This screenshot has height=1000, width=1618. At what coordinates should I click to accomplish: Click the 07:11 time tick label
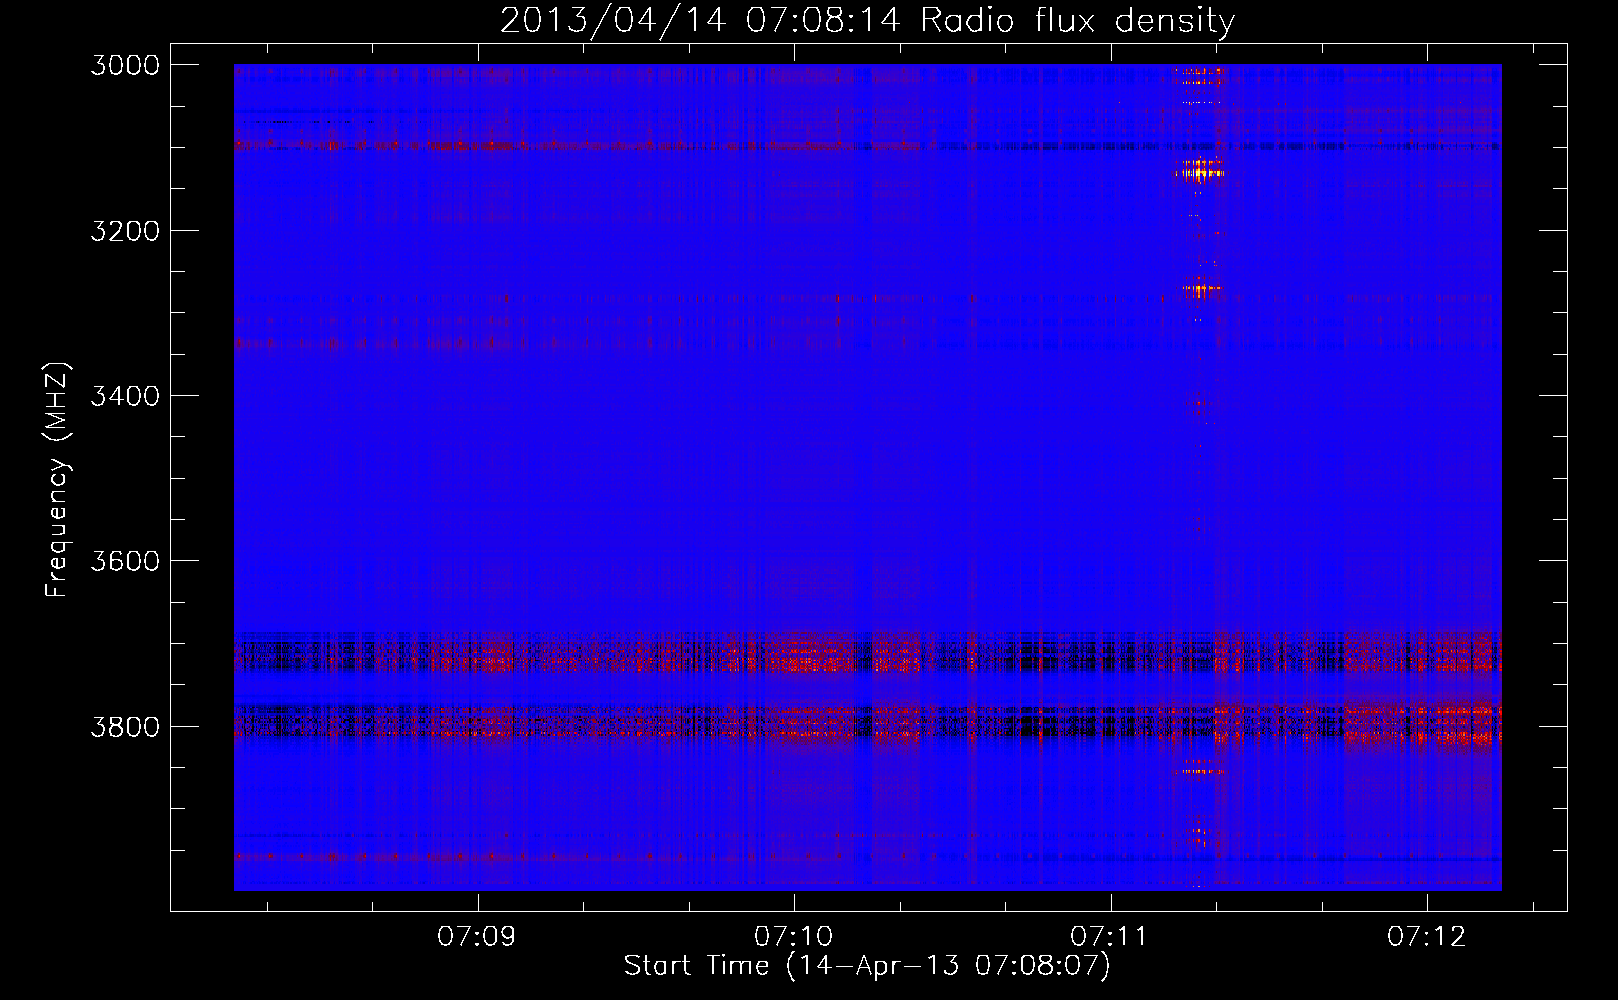click(1110, 937)
